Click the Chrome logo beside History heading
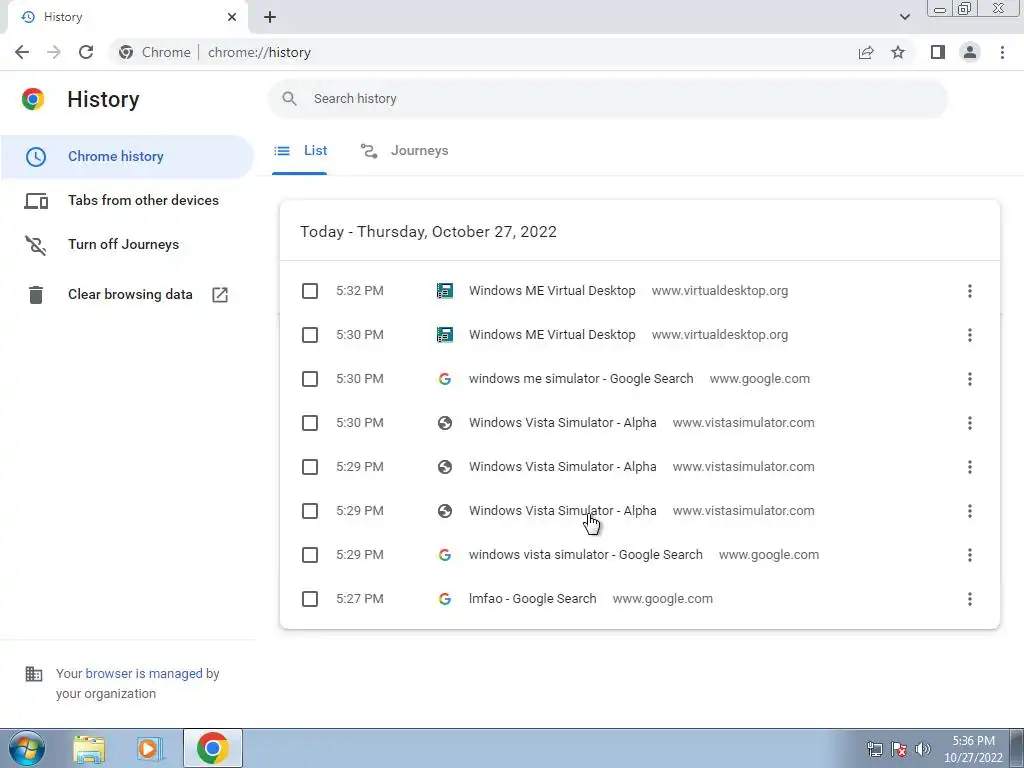The height and width of the screenshot is (768, 1024). [33, 99]
